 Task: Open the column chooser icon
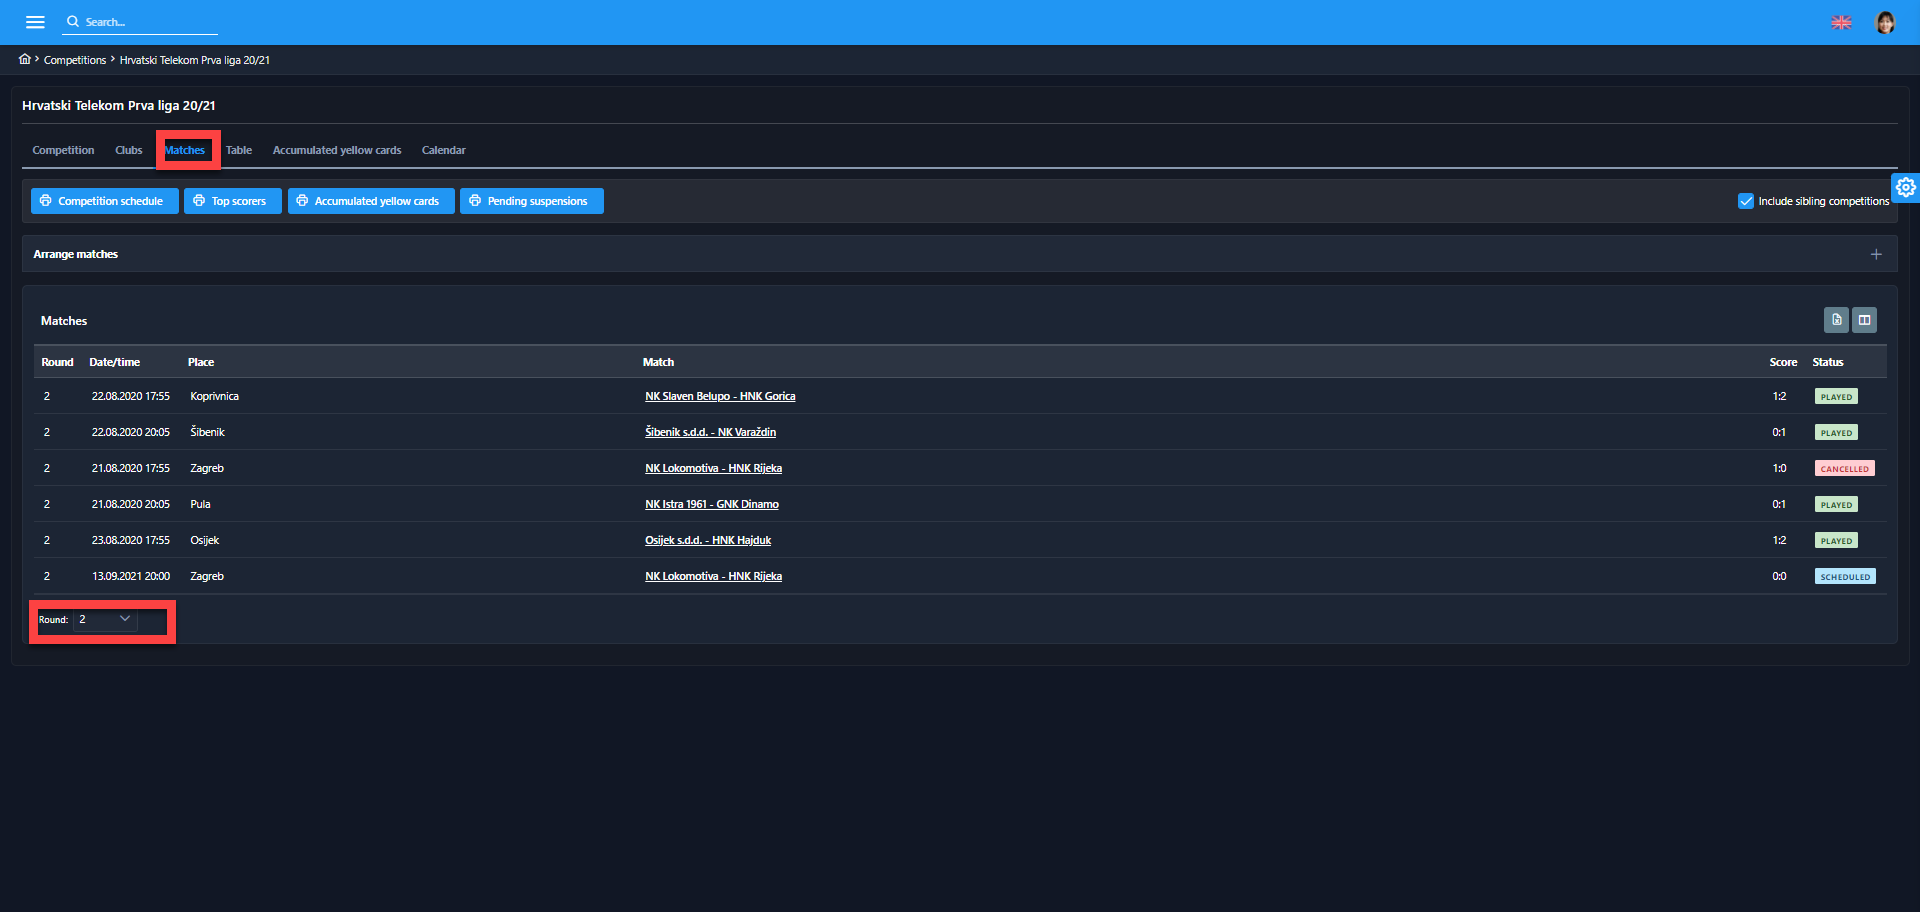tap(1864, 320)
